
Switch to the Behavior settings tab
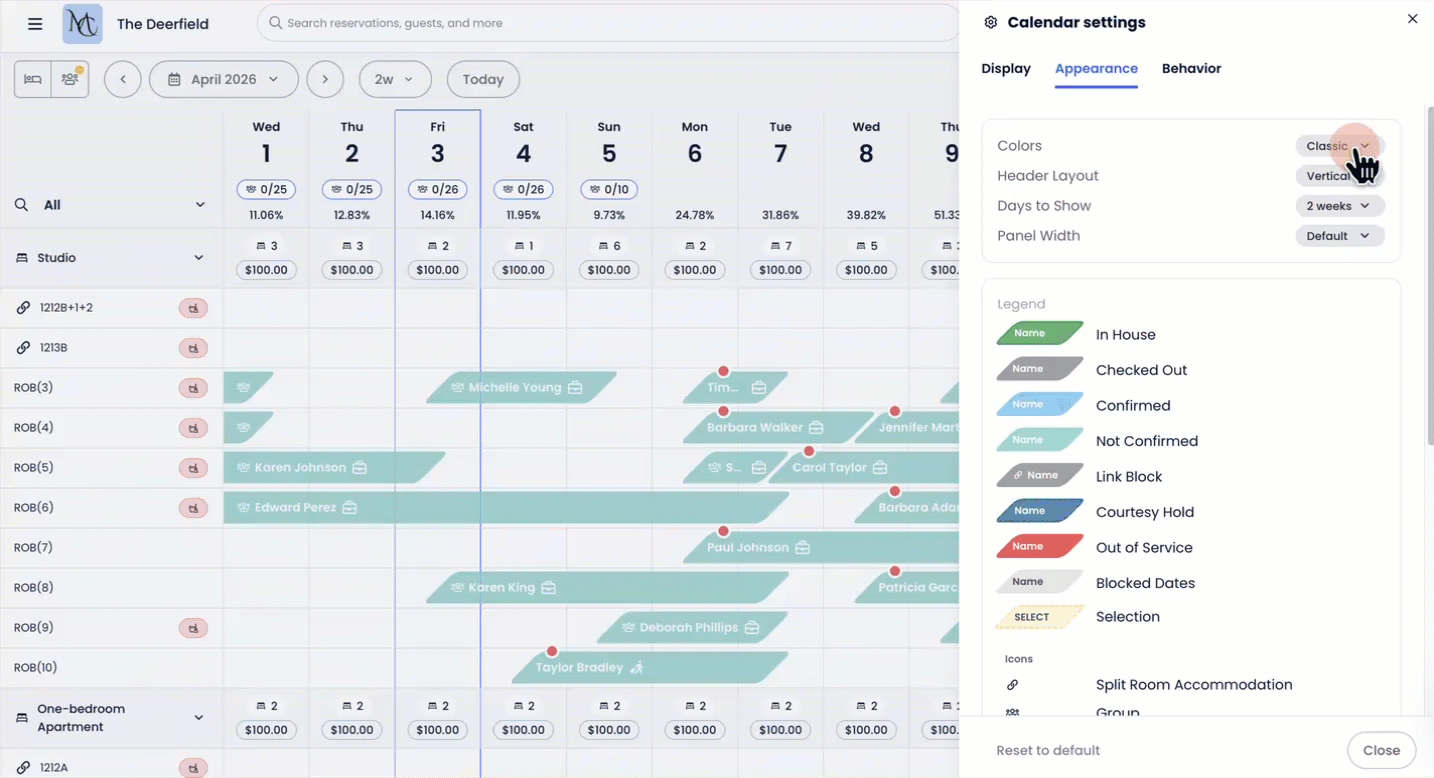tap(1191, 69)
